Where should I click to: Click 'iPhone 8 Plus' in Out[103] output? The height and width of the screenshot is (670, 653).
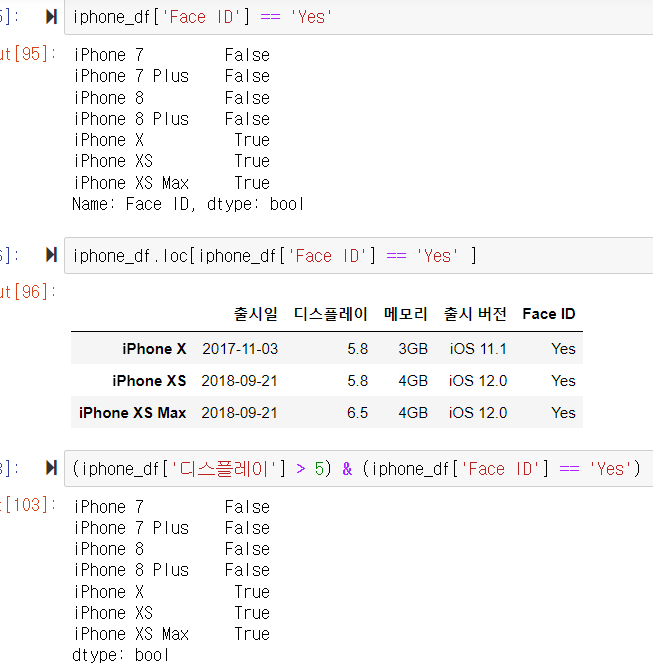(x=131, y=570)
